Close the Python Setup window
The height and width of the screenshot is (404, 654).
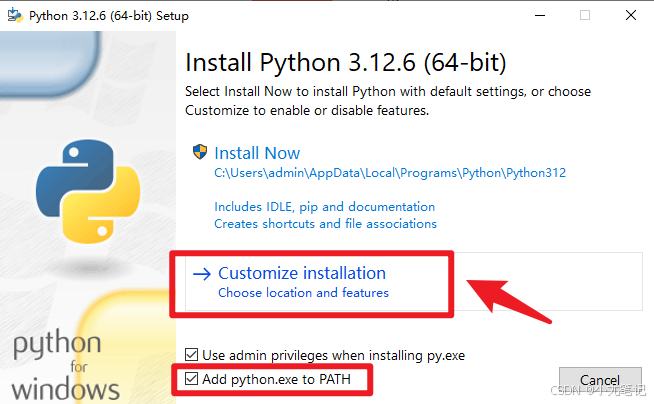[x=631, y=15]
